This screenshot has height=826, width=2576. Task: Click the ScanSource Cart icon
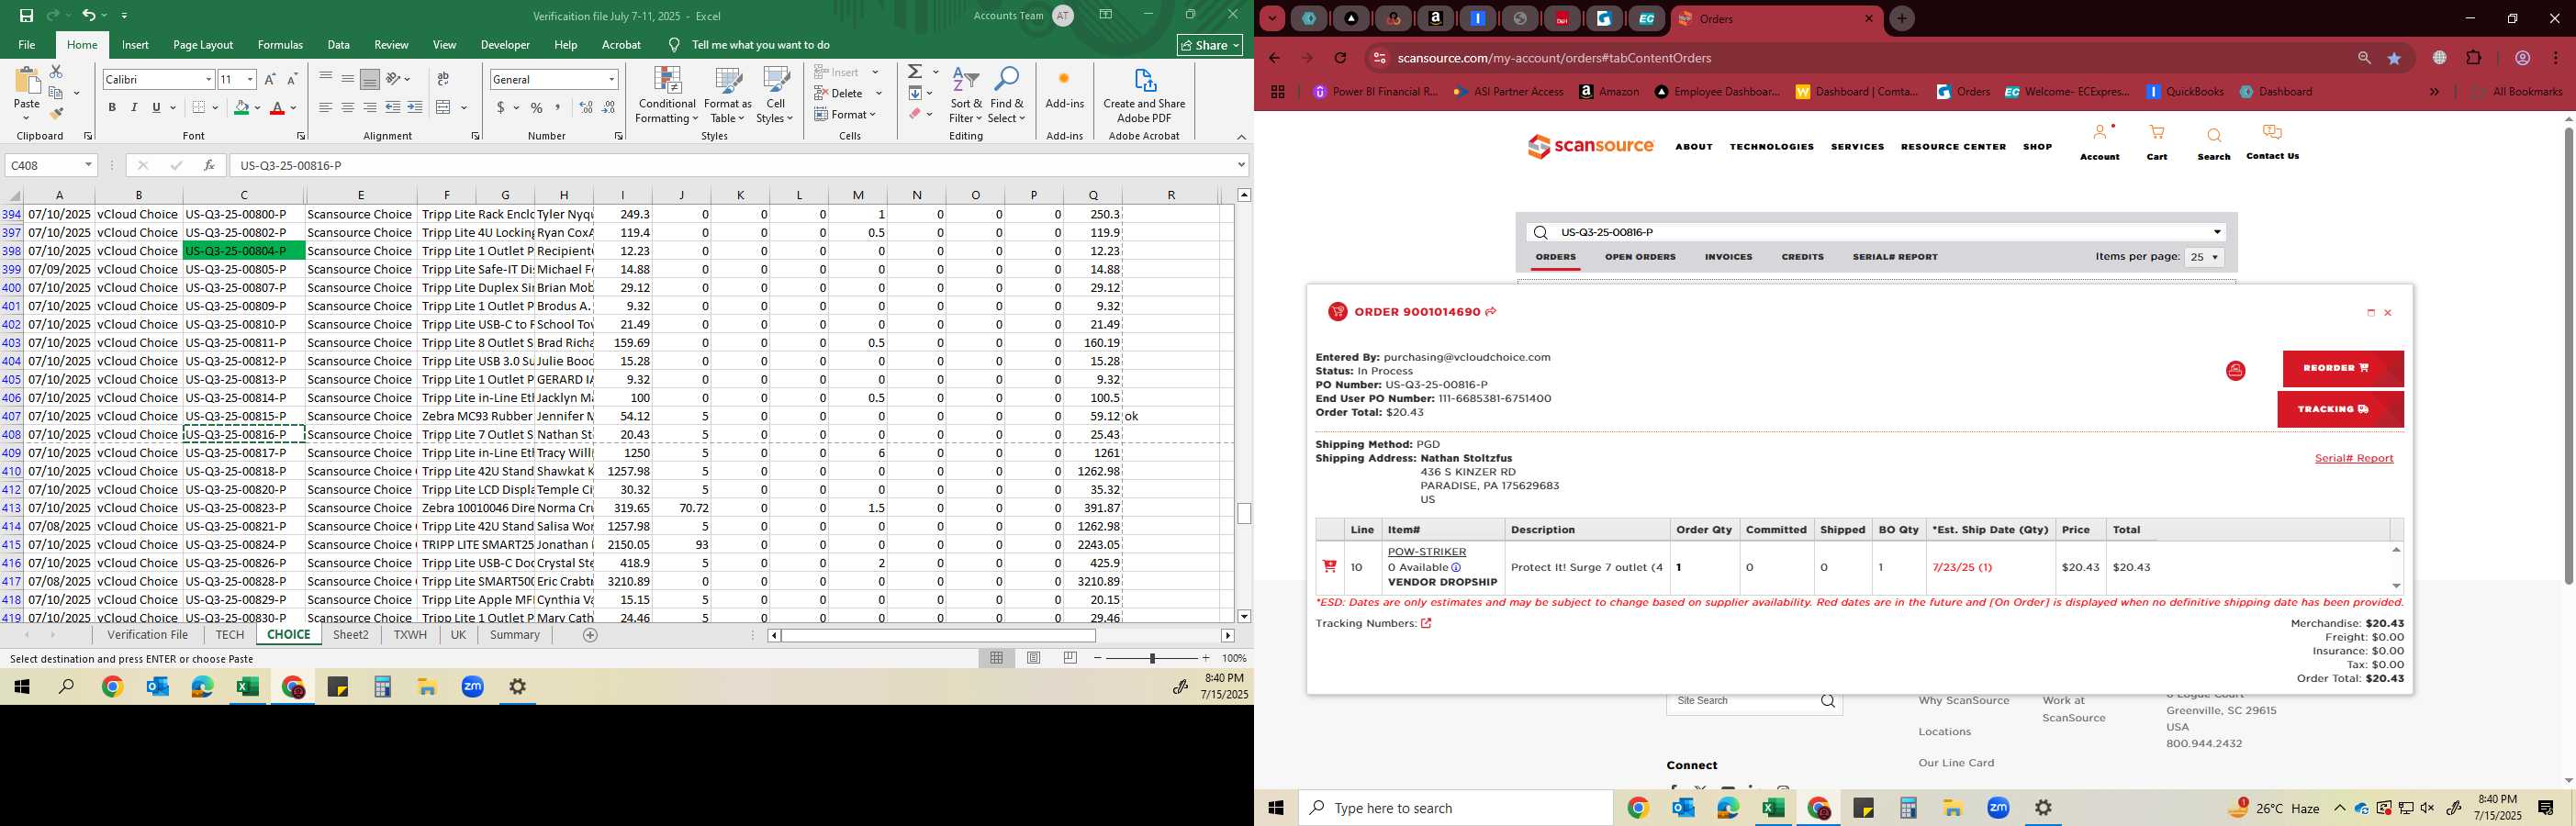2157,133
